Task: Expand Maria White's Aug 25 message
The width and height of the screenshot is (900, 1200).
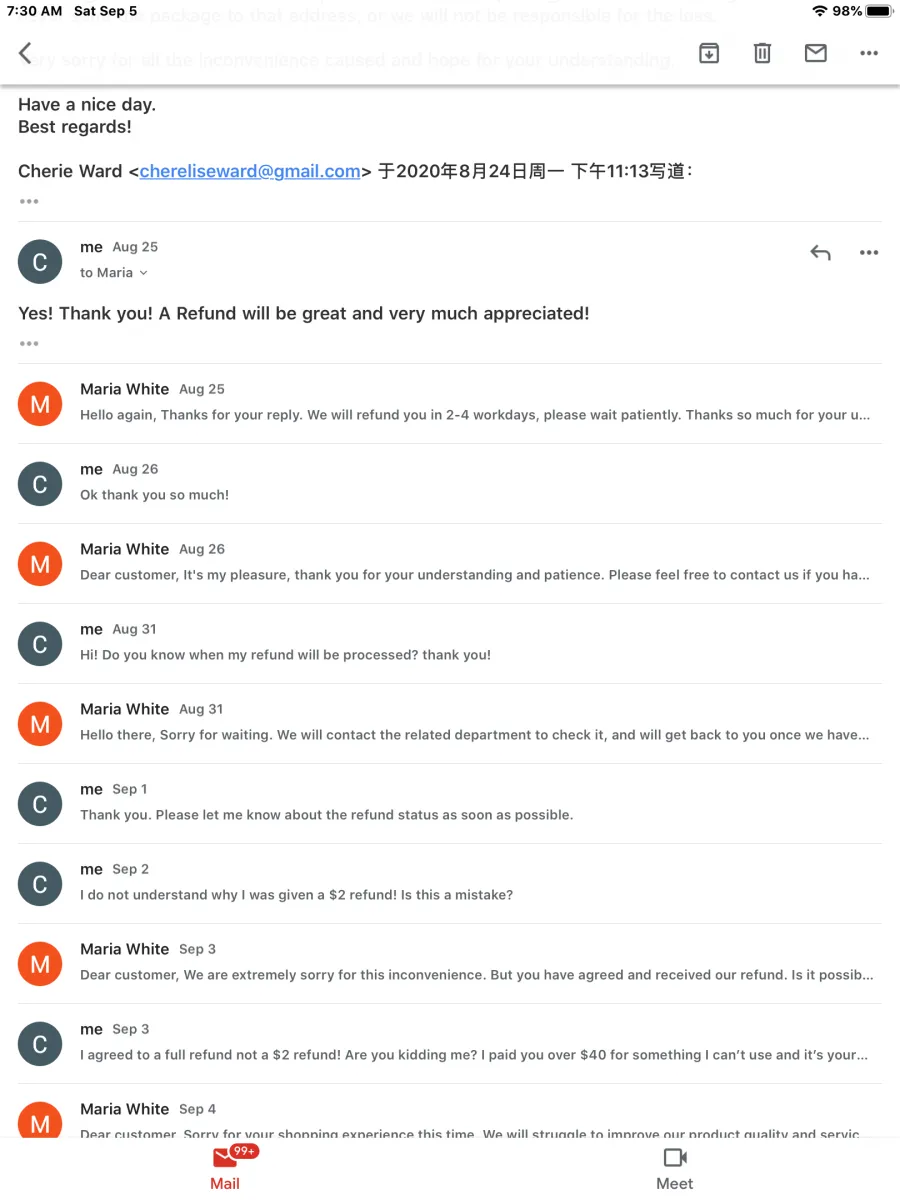Action: [450, 403]
